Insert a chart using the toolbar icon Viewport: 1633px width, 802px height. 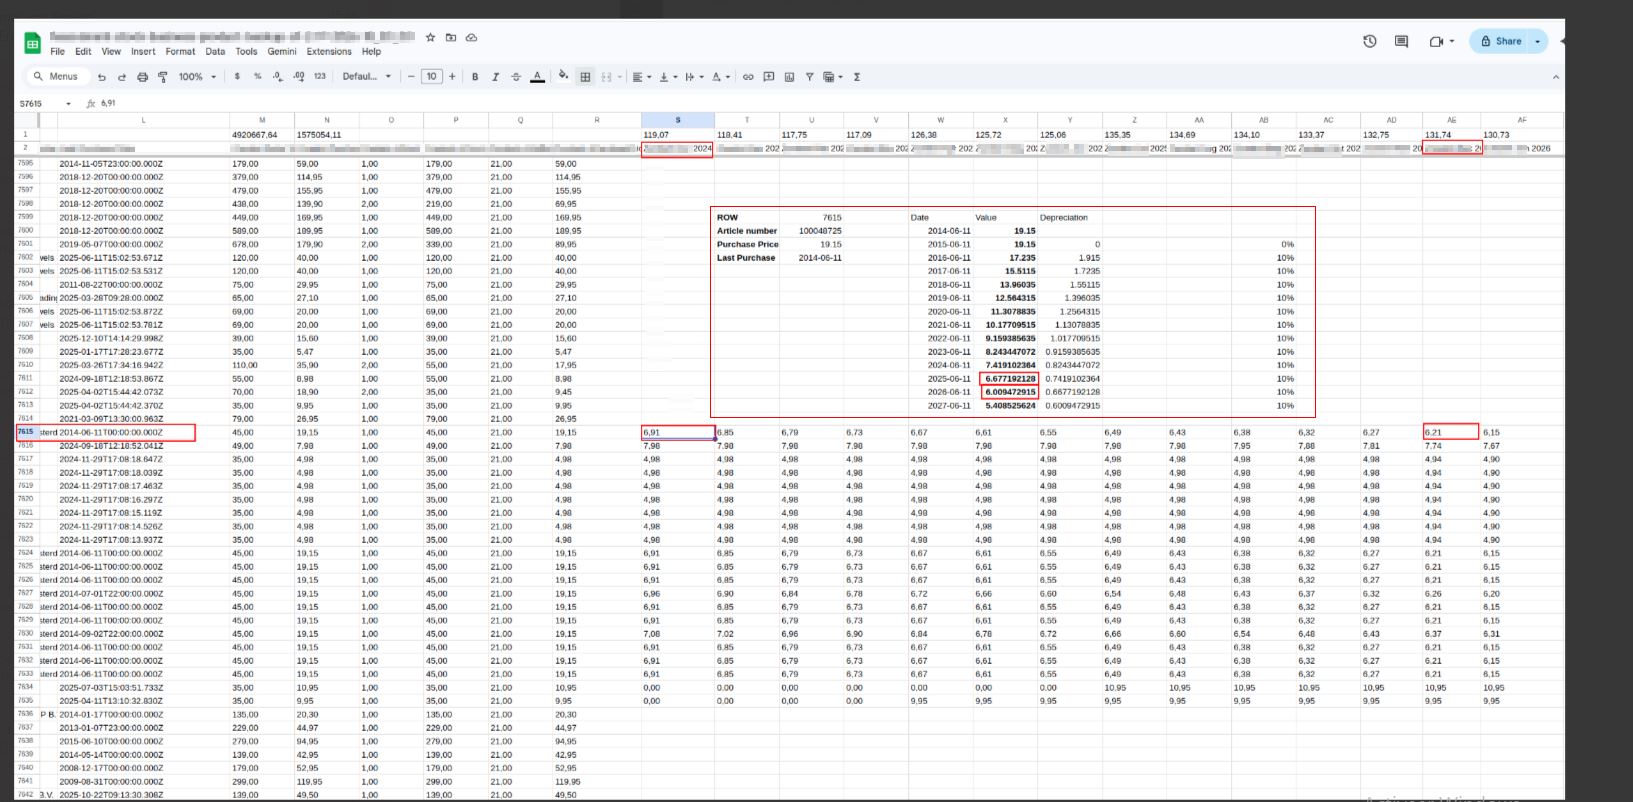pos(789,77)
